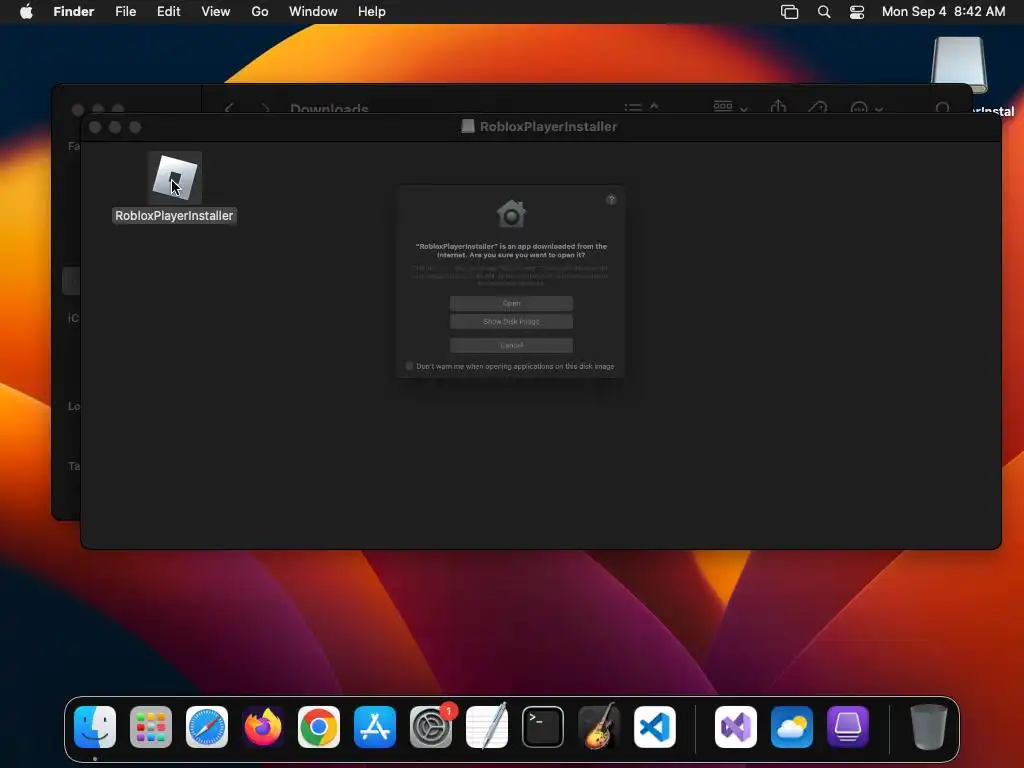Open TextEdit from the Dock
The image size is (1024, 768).
[487, 725]
